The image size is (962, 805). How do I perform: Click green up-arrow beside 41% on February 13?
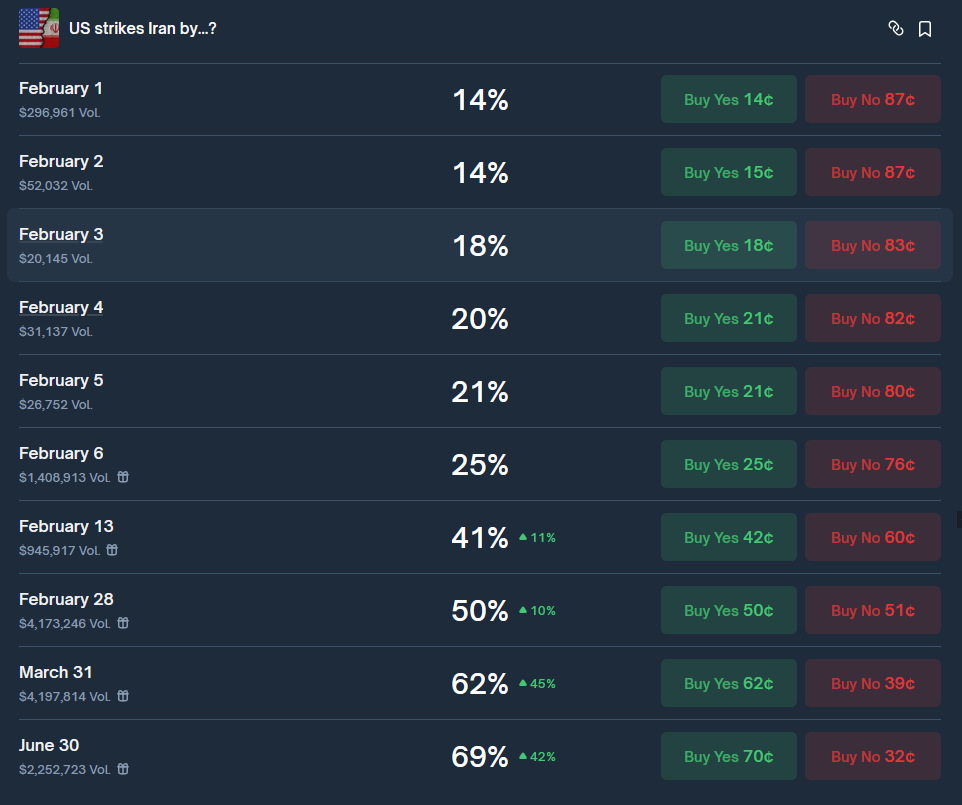point(523,537)
